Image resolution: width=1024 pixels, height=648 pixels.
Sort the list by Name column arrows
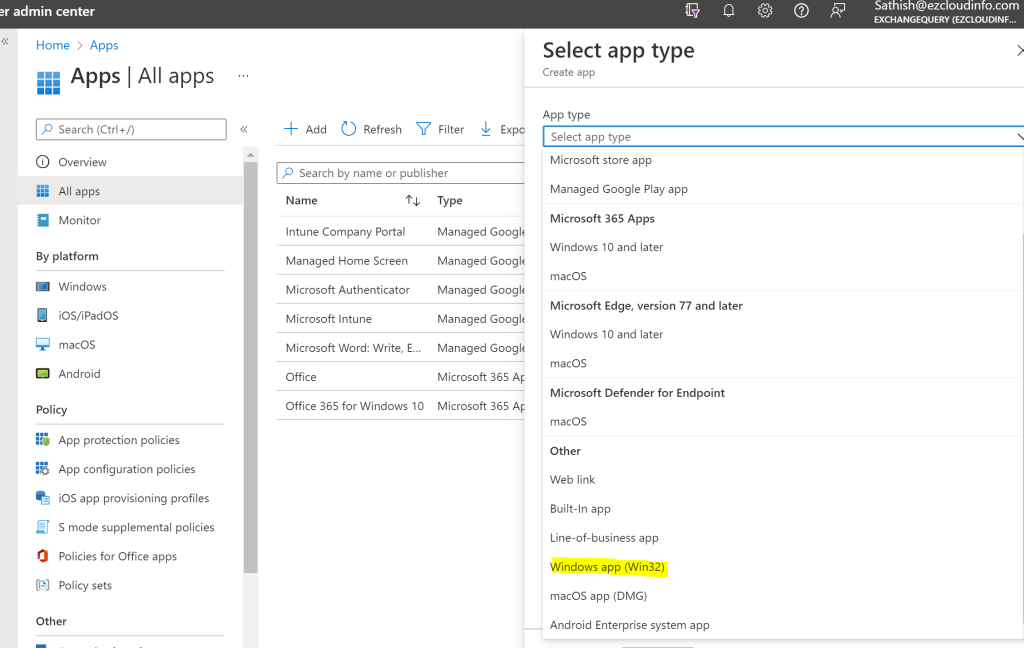(x=412, y=201)
